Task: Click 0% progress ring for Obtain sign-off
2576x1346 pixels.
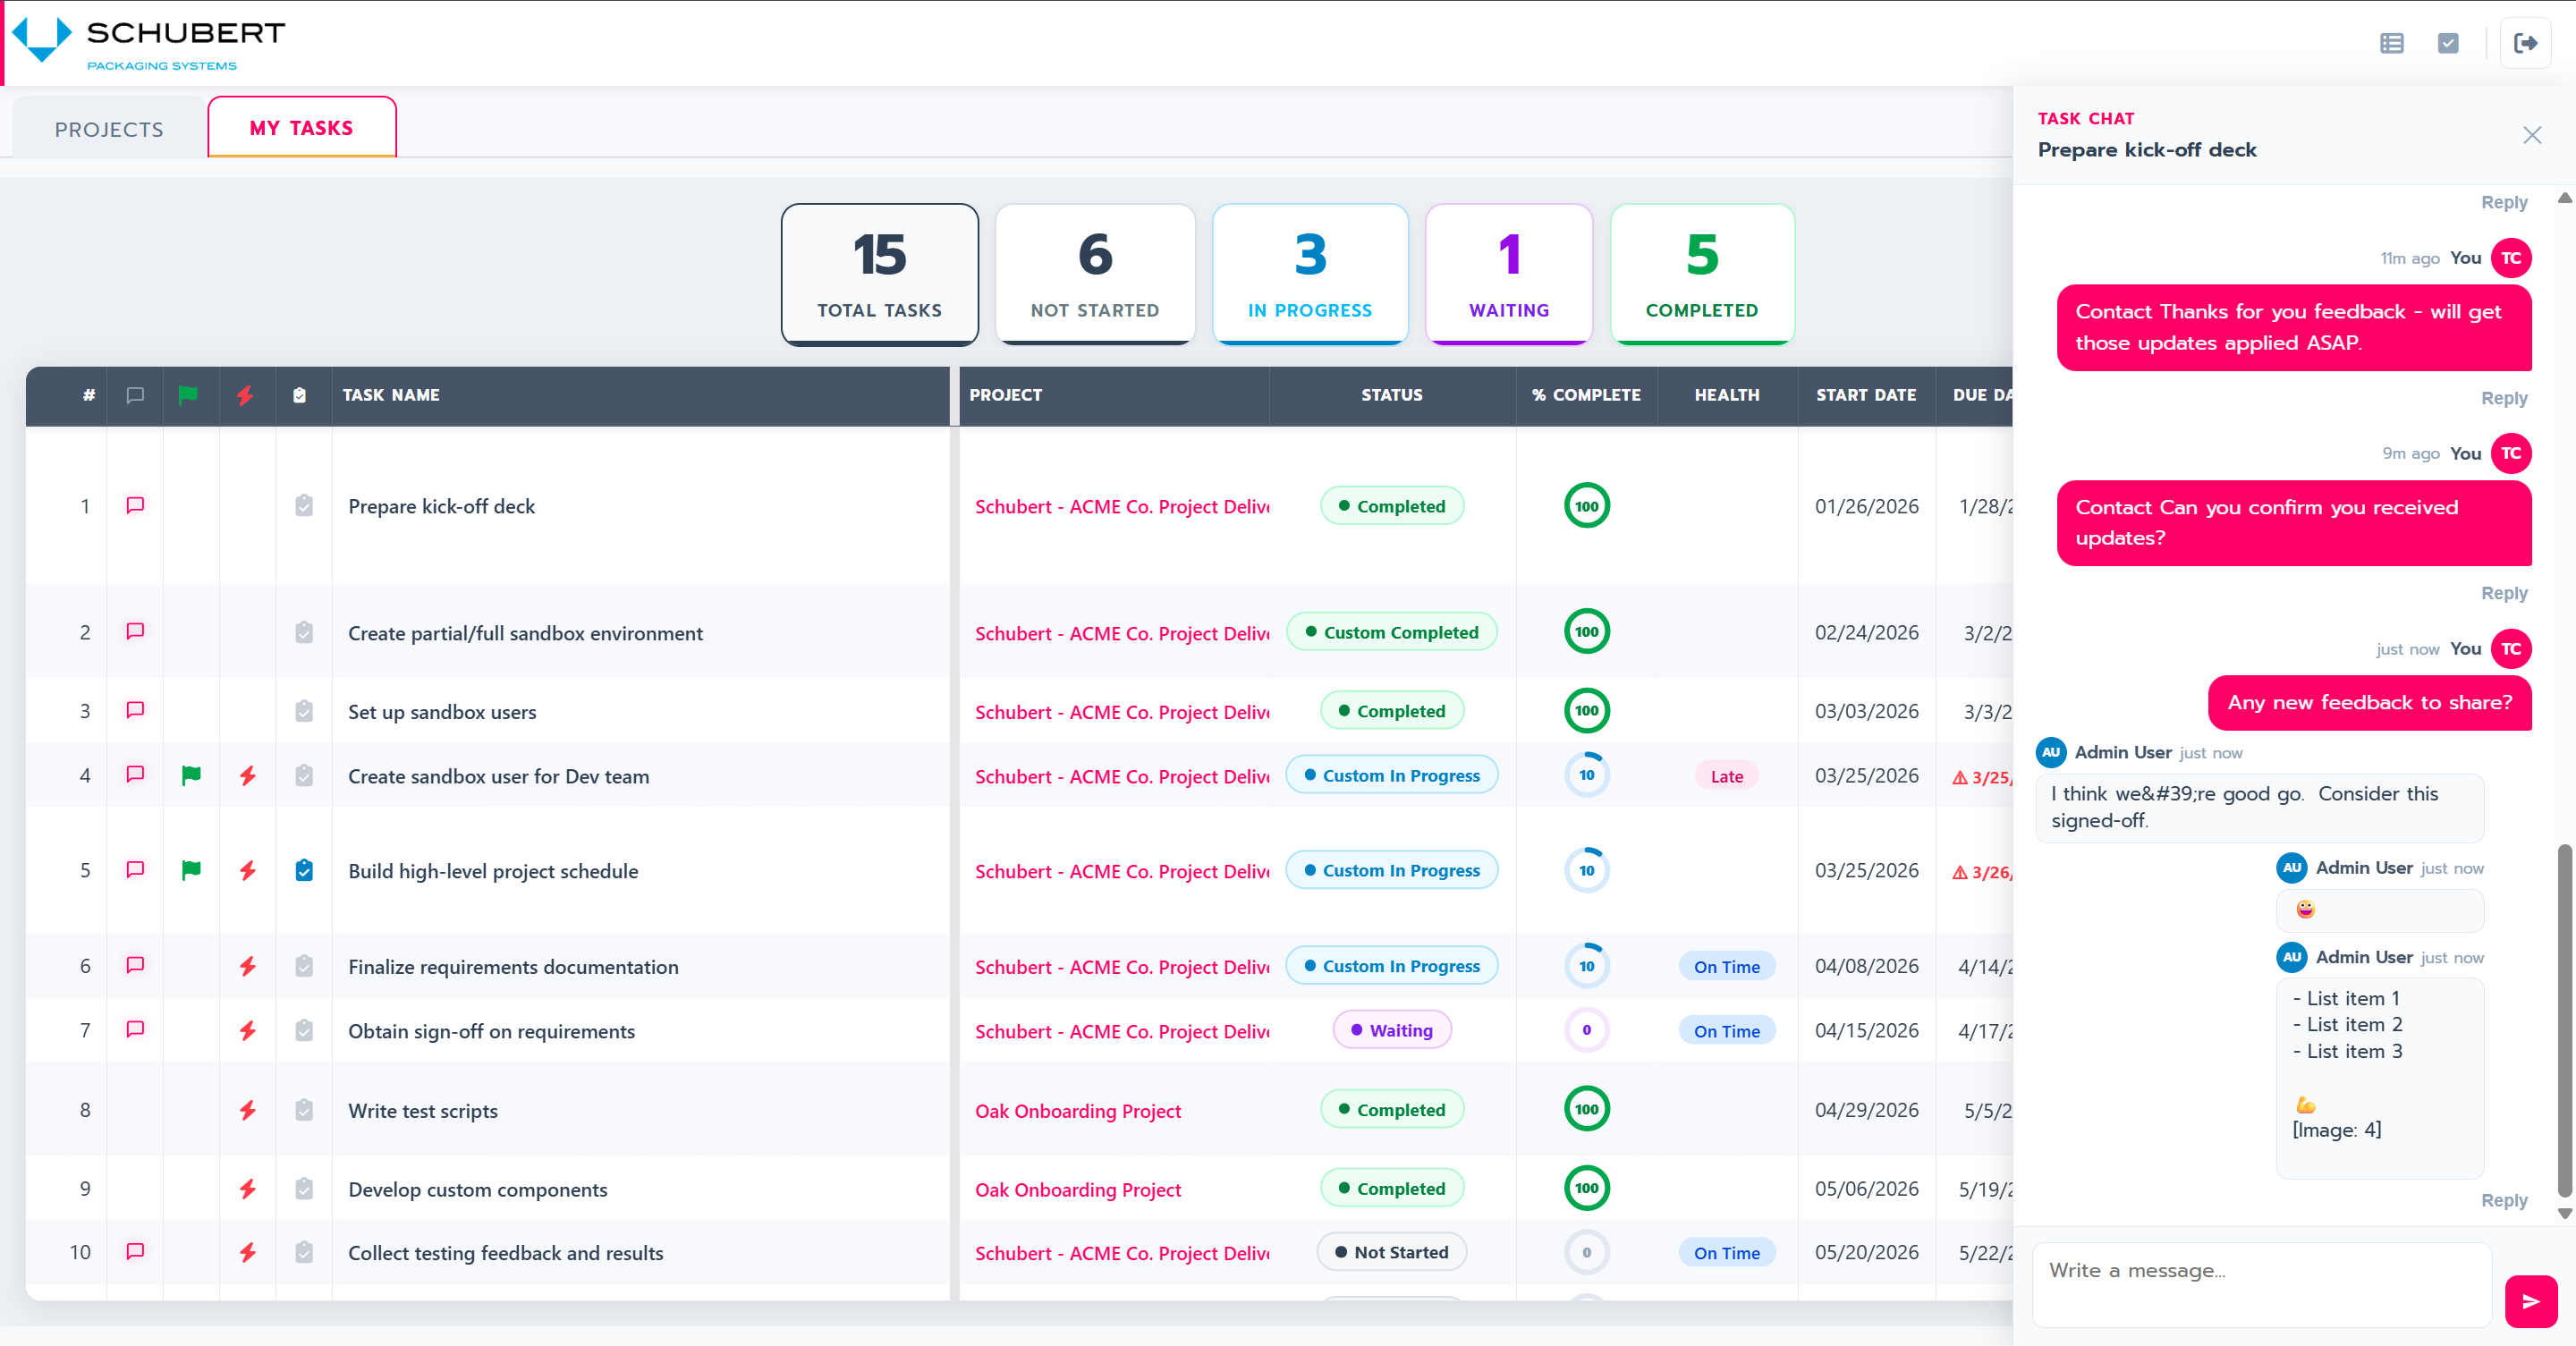Action: 1586,1030
